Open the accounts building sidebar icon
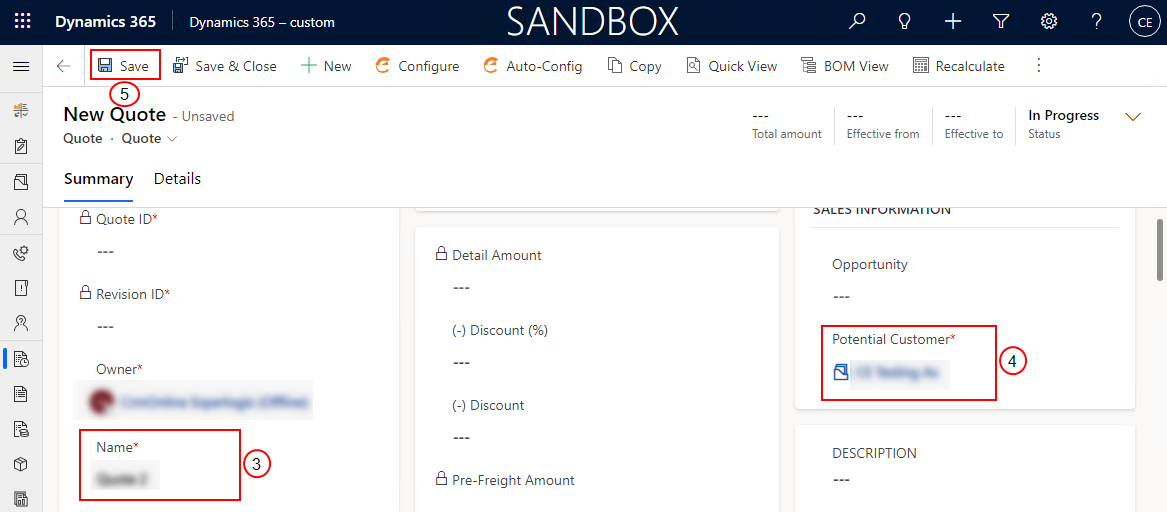The width and height of the screenshot is (1167, 512). [x=21, y=182]
